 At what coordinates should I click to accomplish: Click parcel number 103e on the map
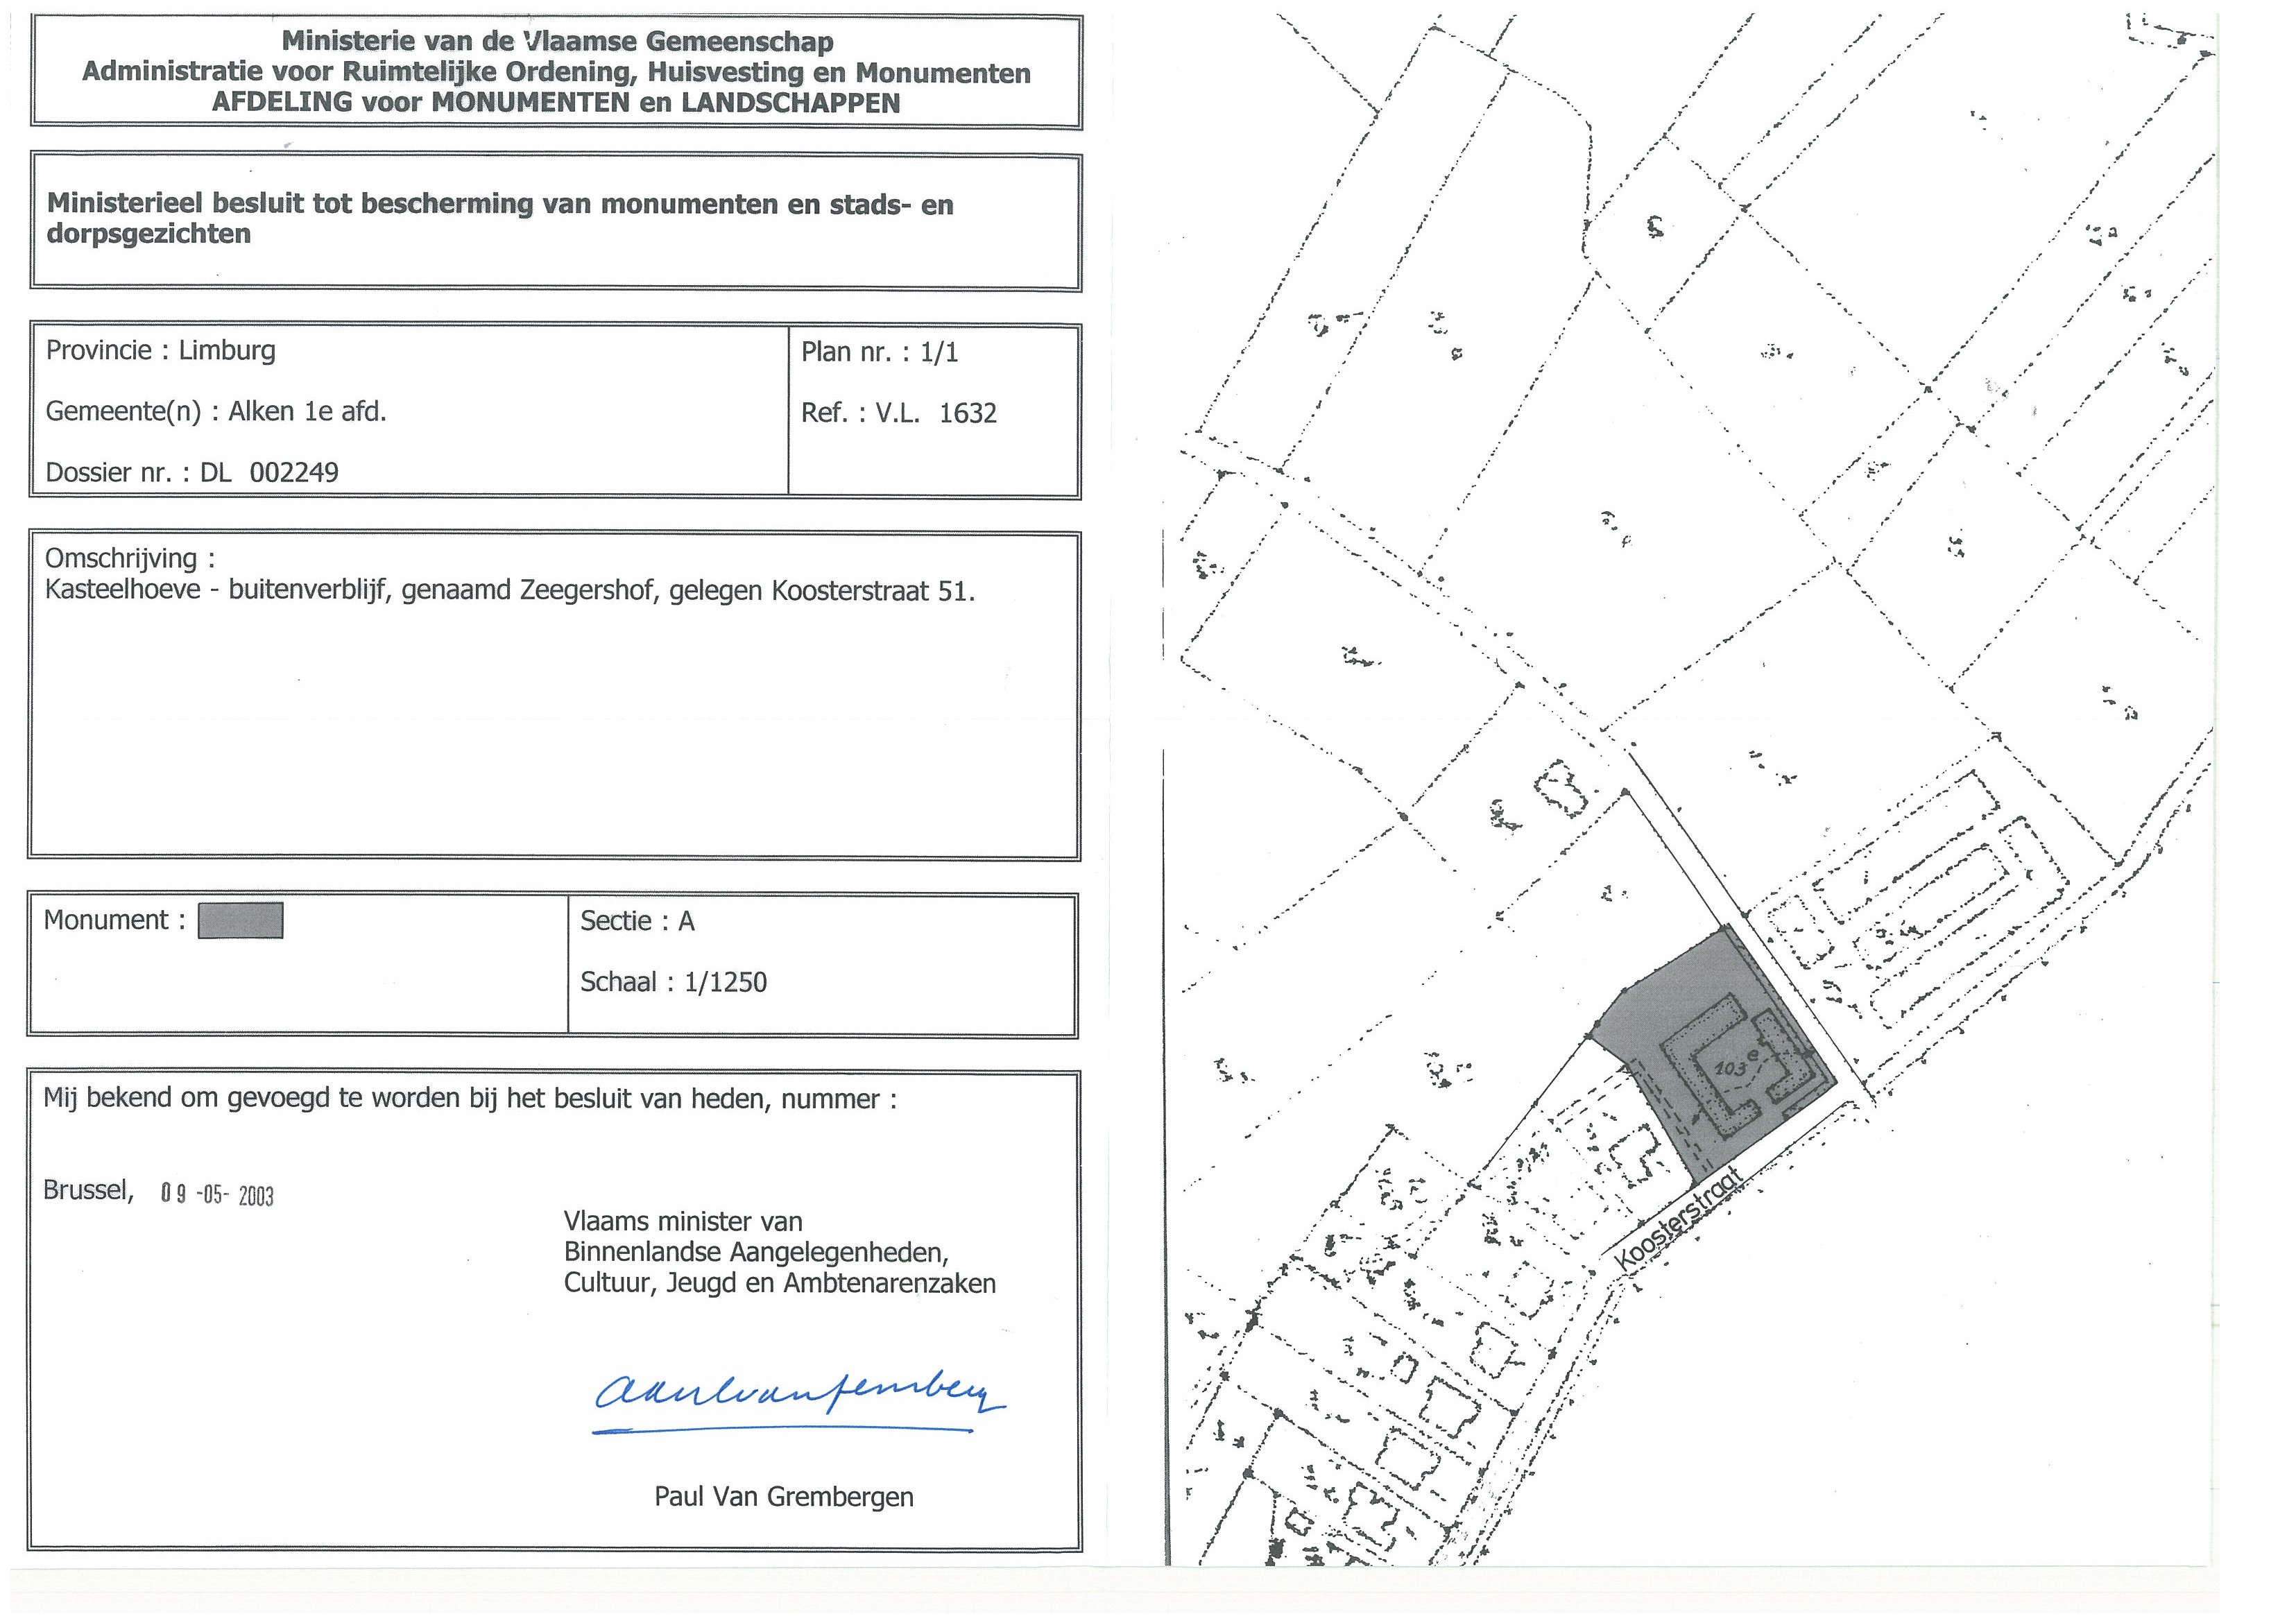[1735, 1065]
